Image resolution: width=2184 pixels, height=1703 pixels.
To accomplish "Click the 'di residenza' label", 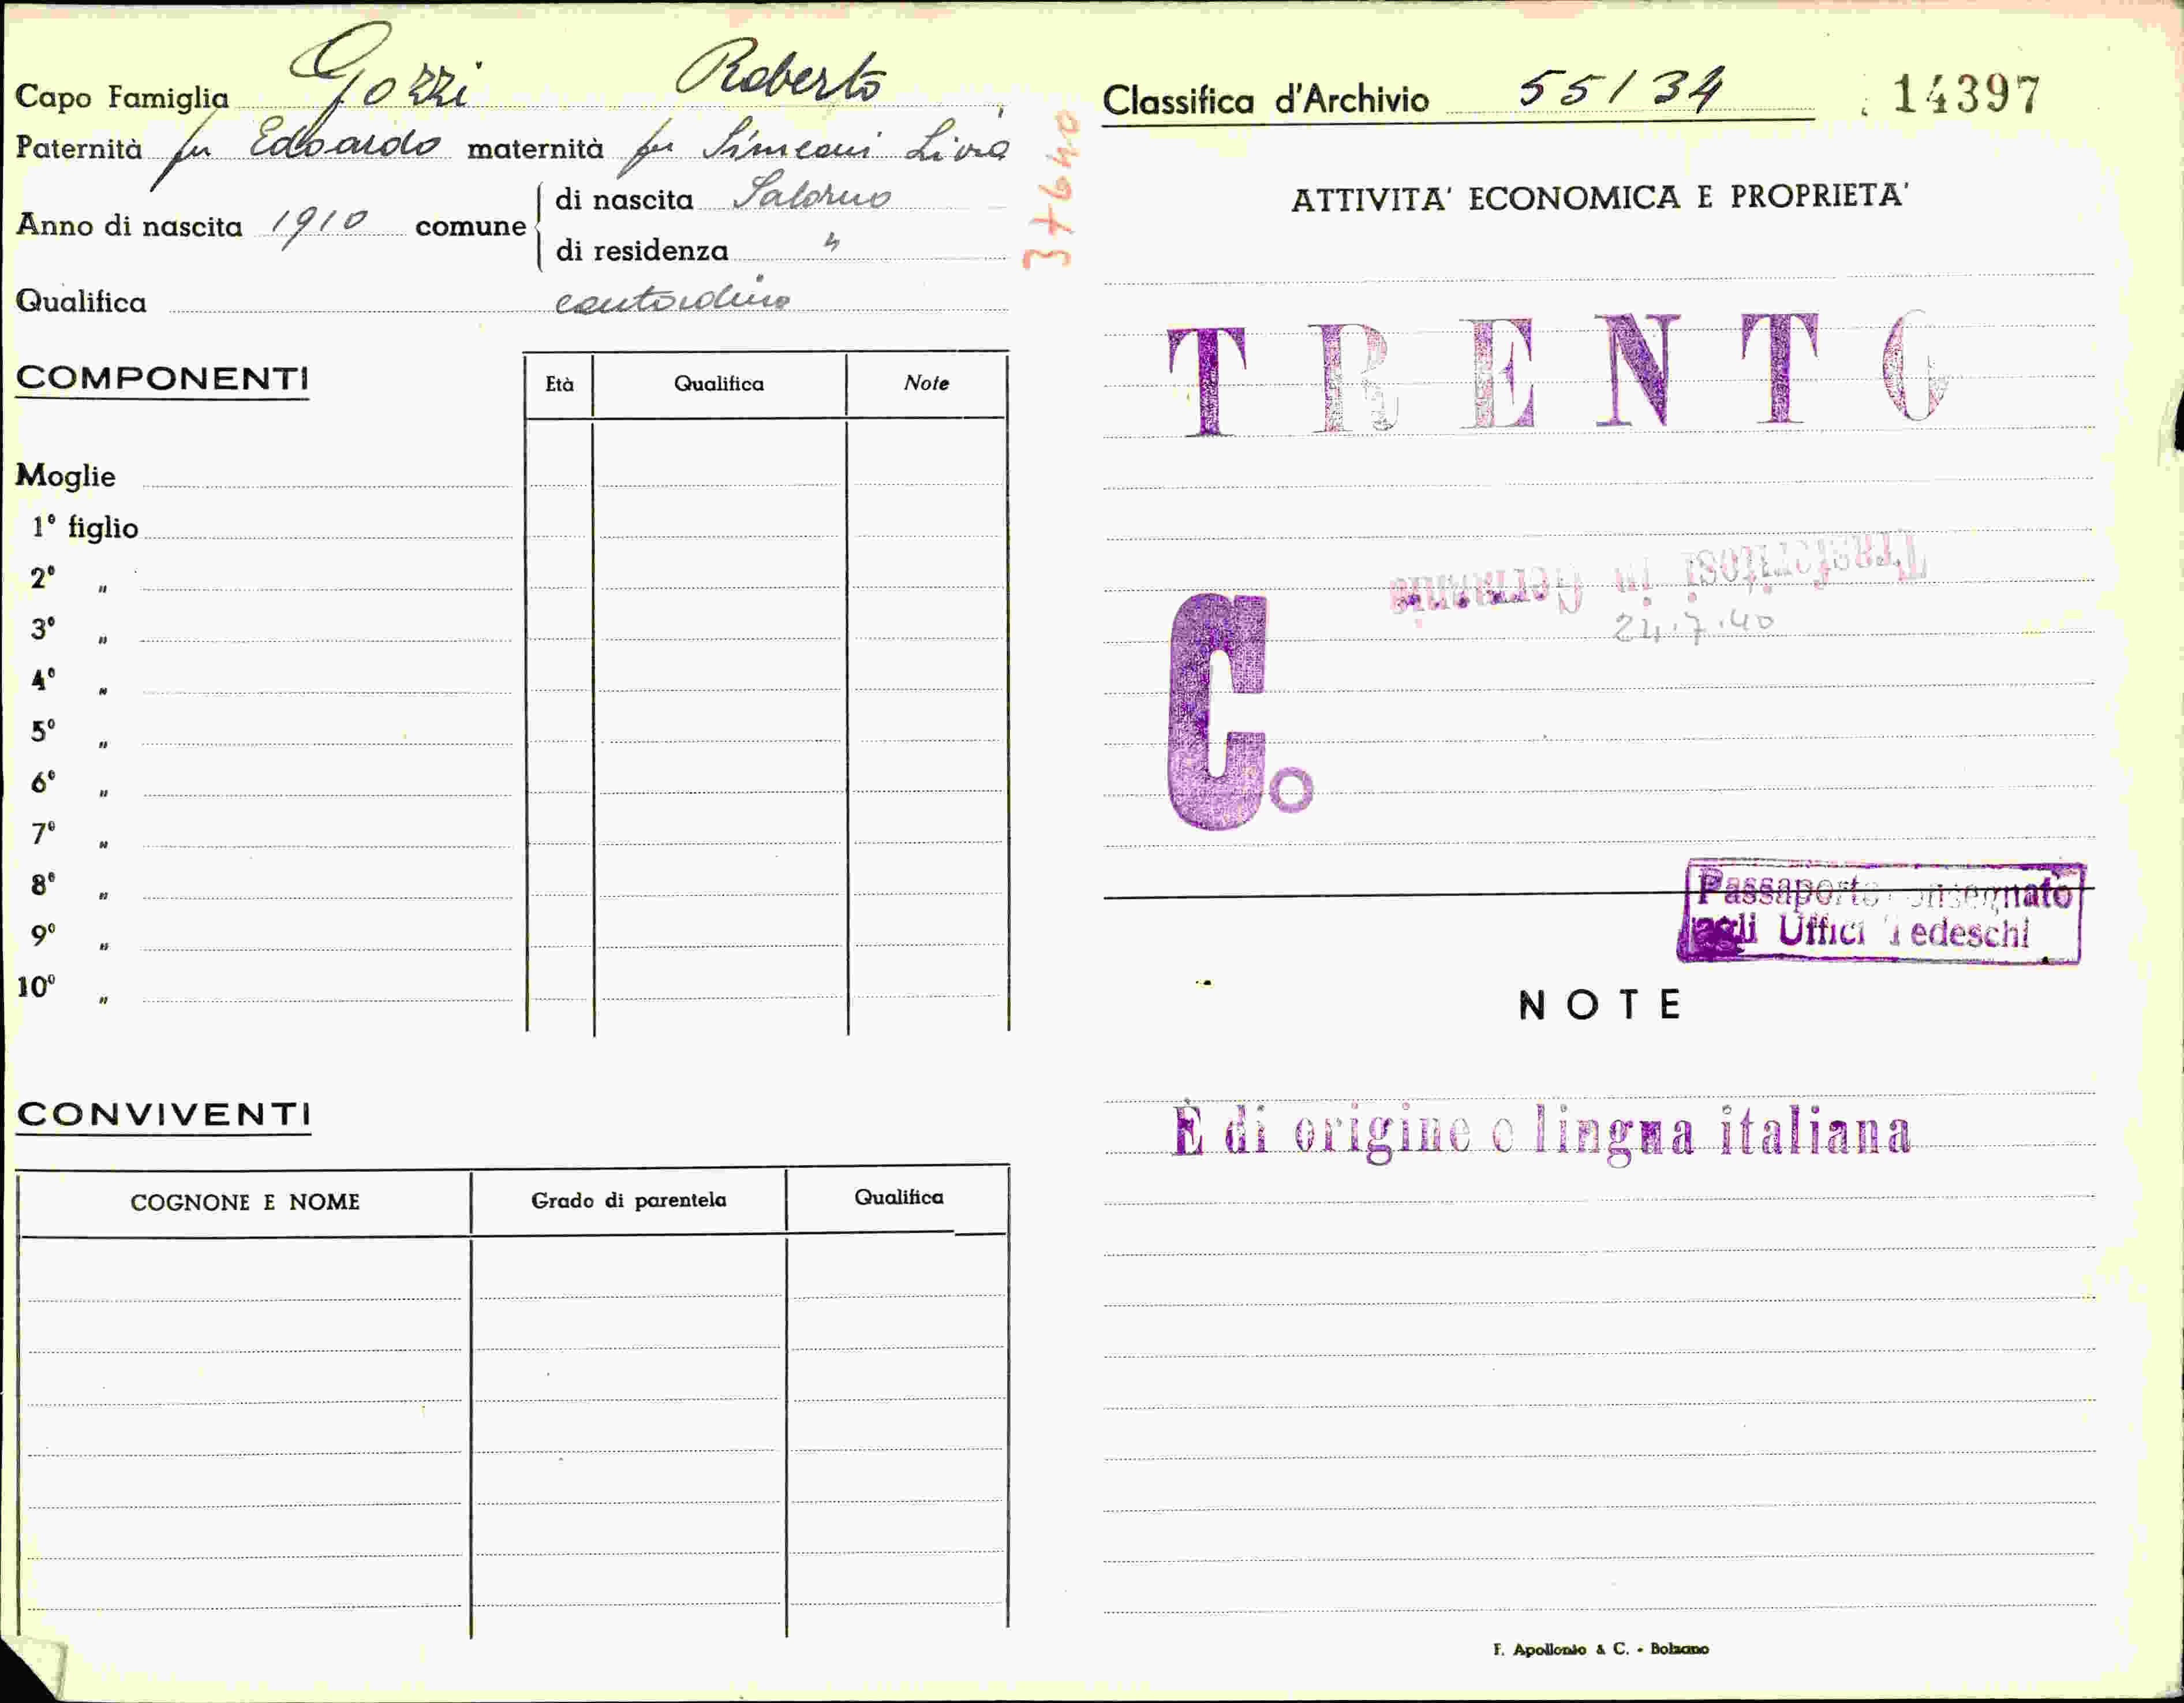I will coord(642,250).
